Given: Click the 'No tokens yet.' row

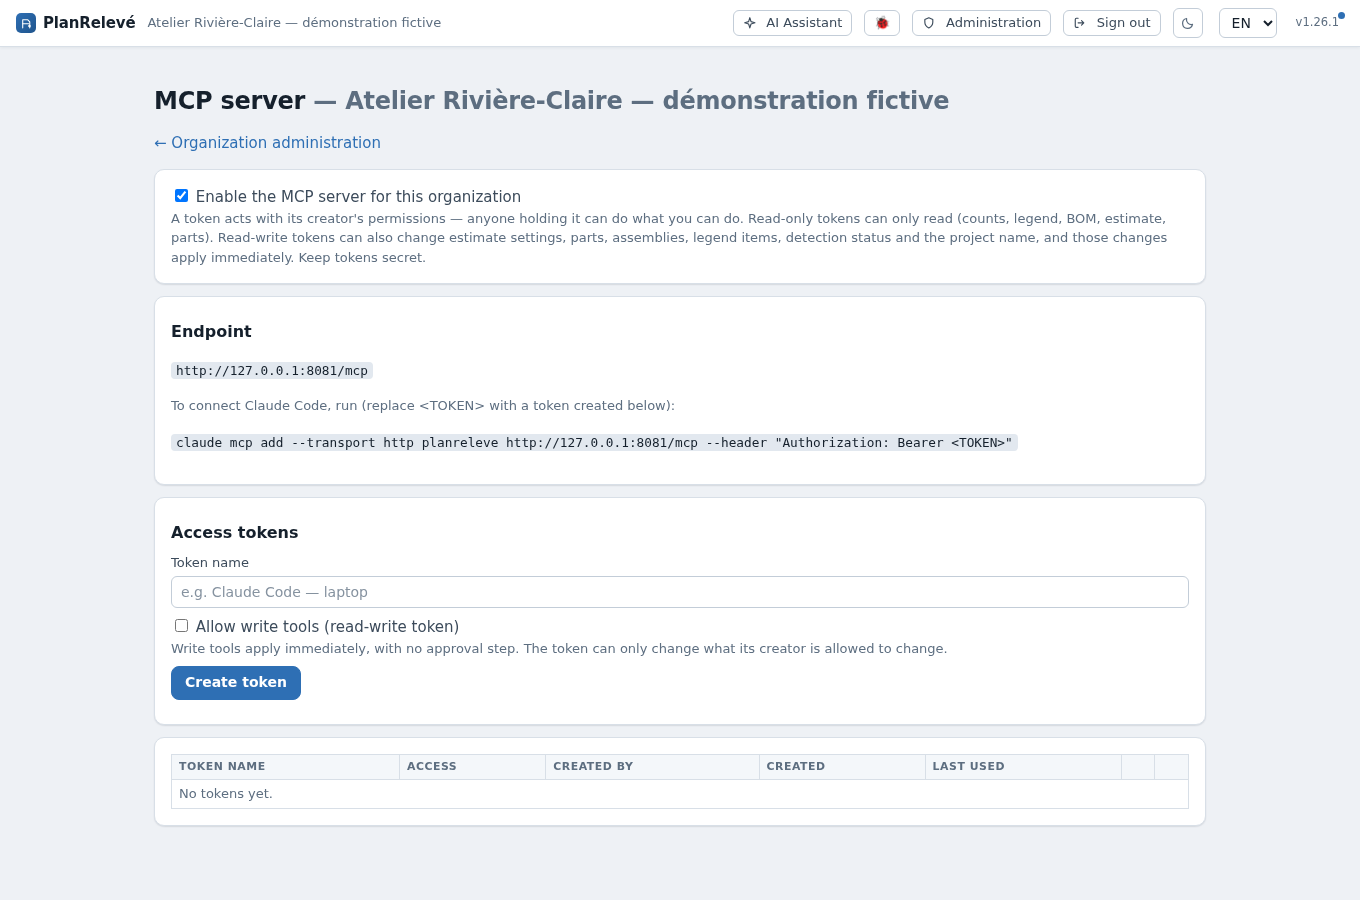Looking at the screenshot, I should pos(680,794).
